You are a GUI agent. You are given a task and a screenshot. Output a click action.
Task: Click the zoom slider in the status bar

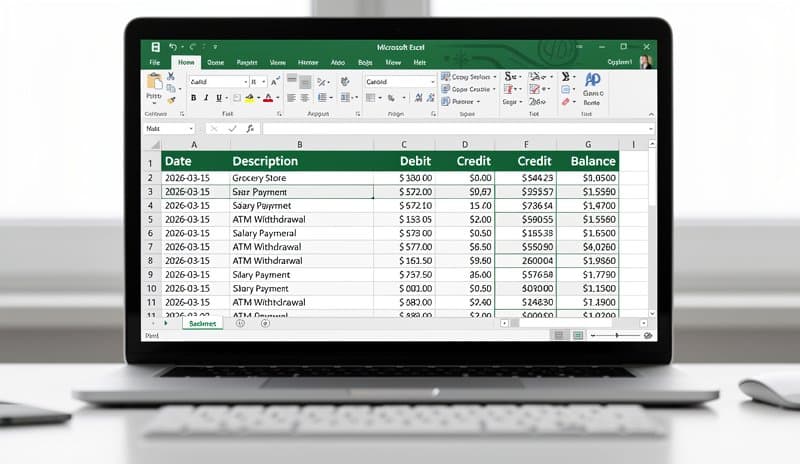(x=616, y=335)
